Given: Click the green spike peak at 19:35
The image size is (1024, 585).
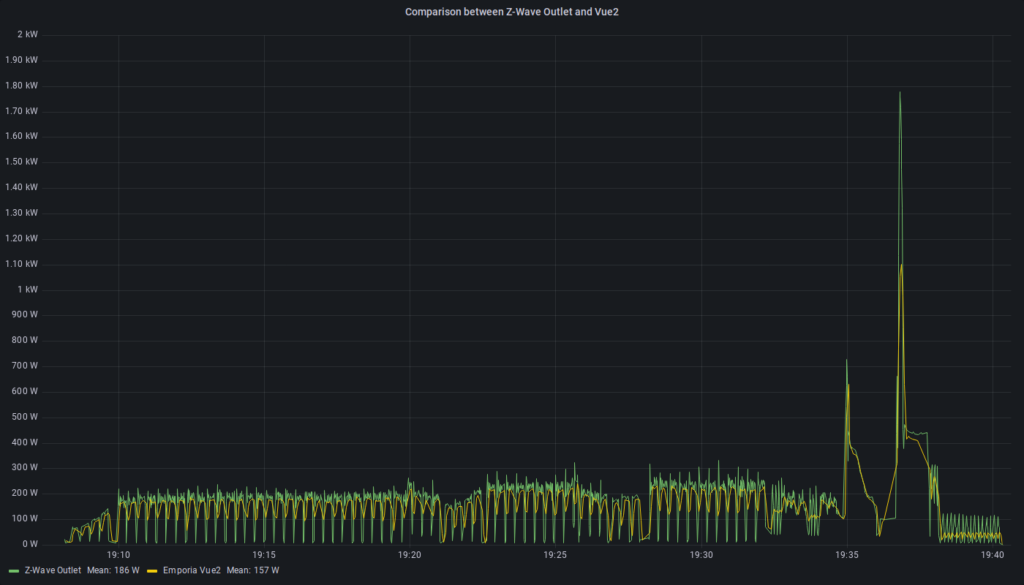Looking at the screenshot, I should (846, 360).
